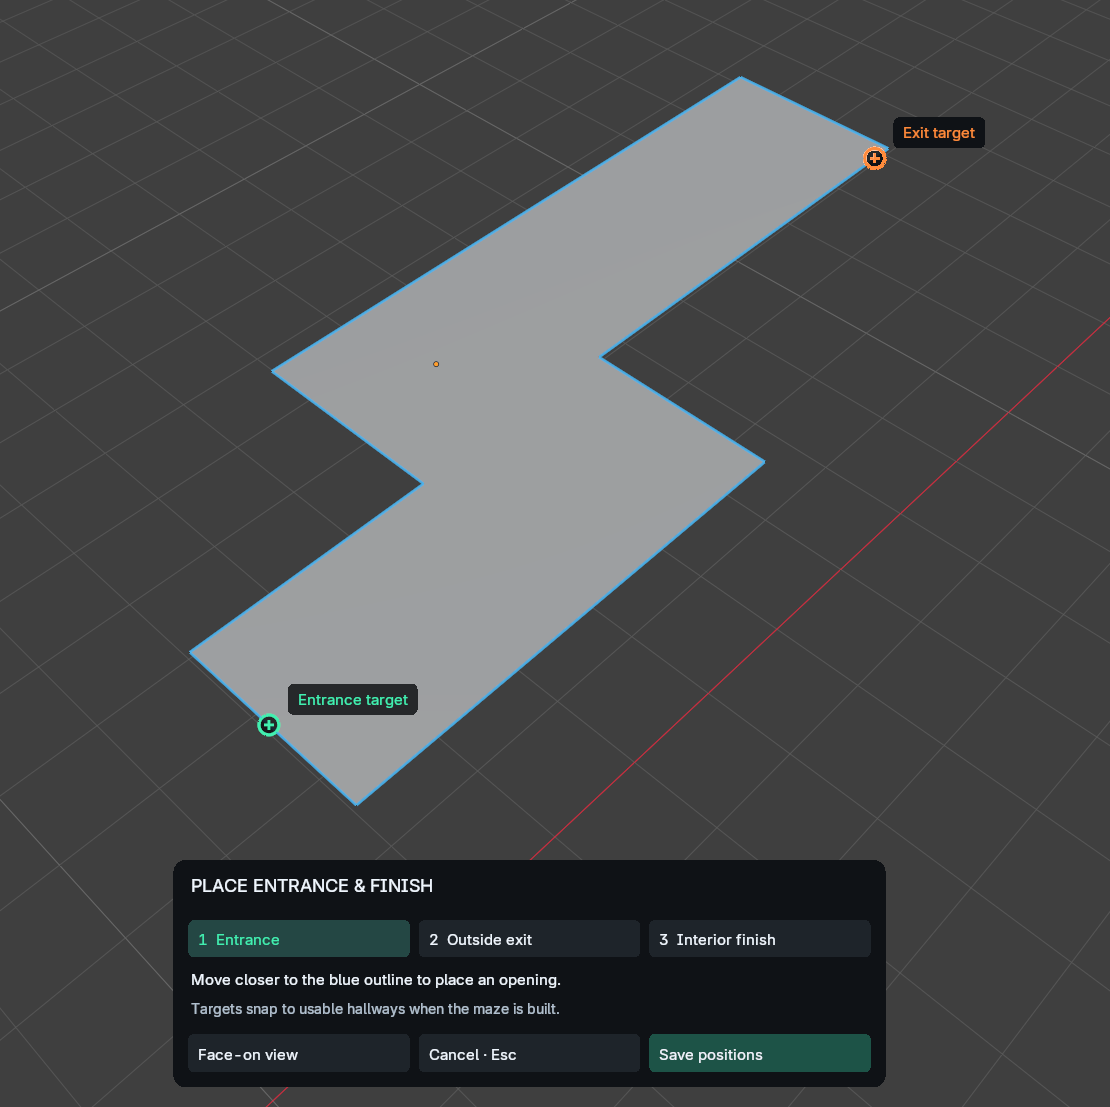
Task: Click the Exit target label
Action: [x=939, y=132]
